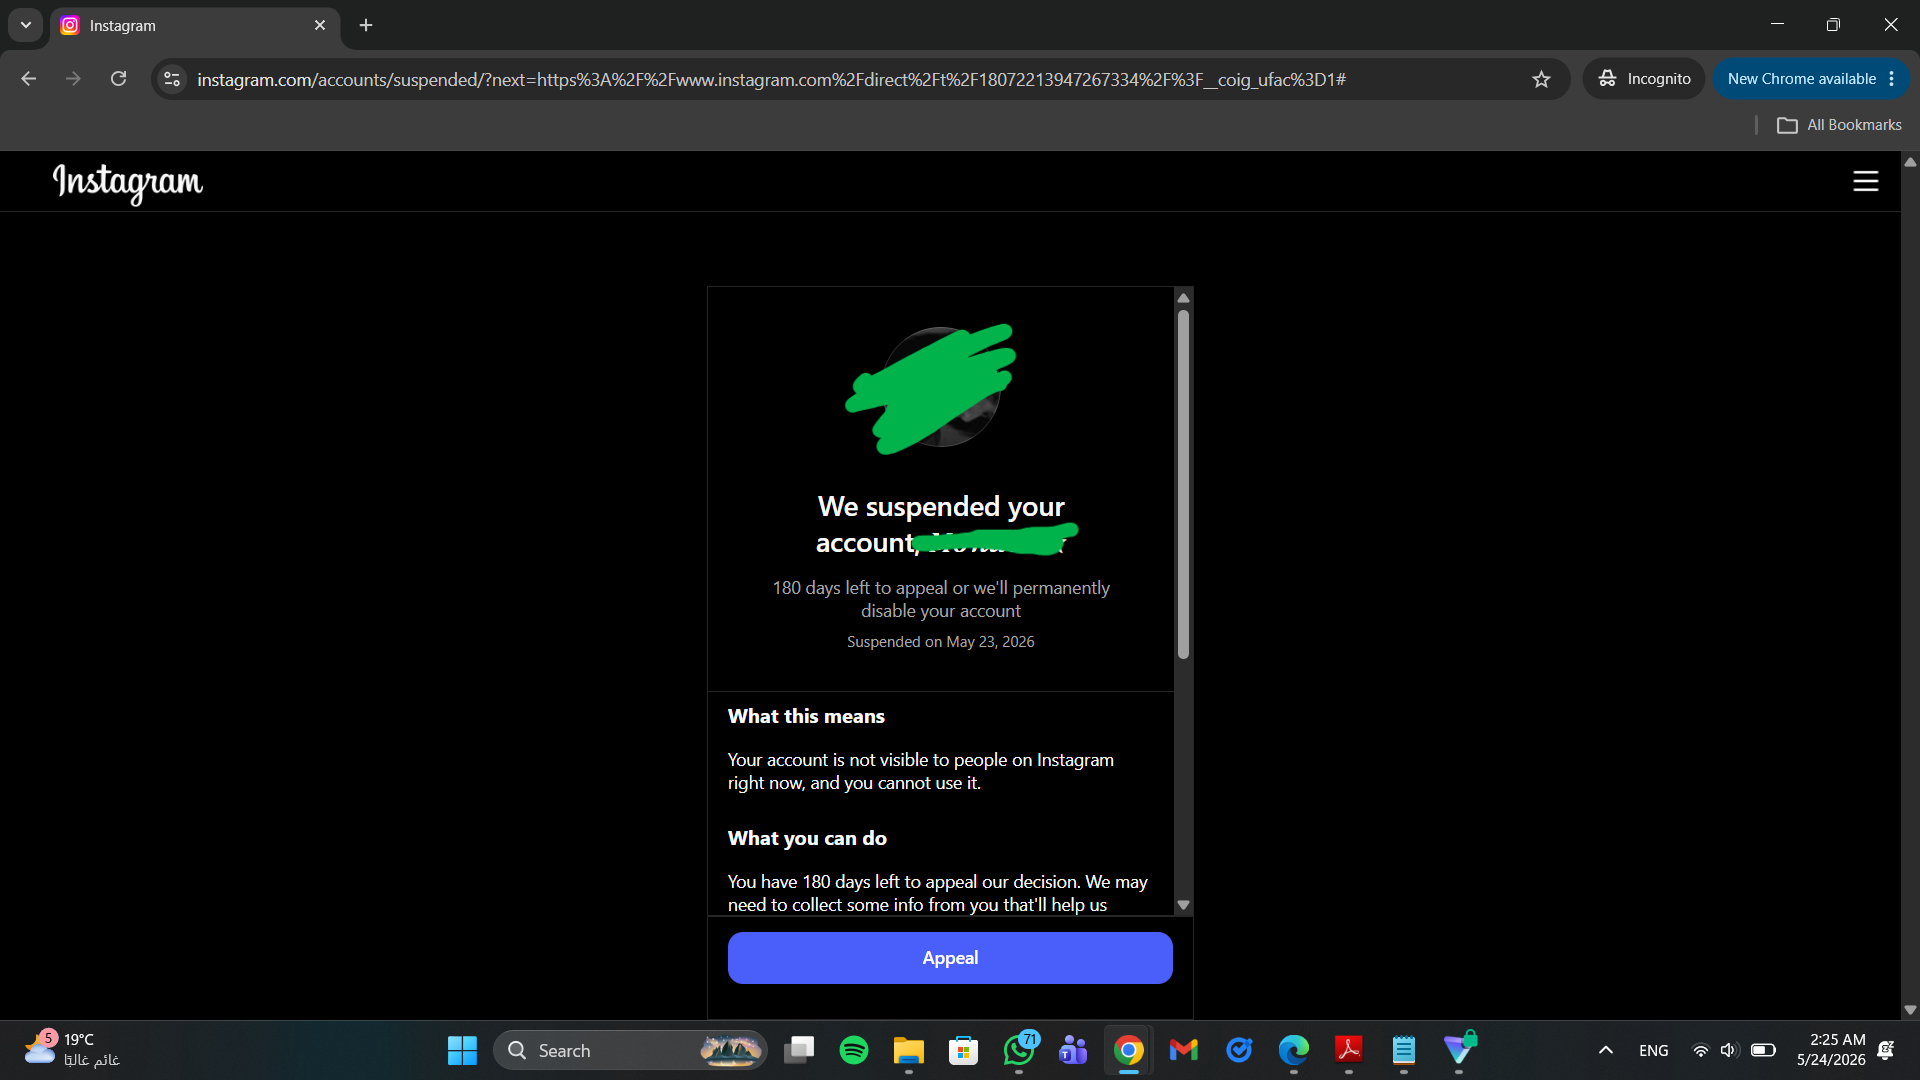
Task: Open Microsoft Teams from the taskbar
Action: click(x=1074, y=1050)
